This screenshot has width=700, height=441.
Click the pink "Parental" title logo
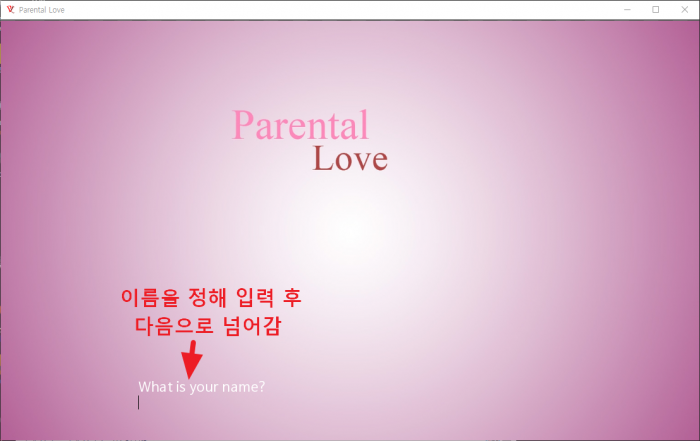pos(300,125)
